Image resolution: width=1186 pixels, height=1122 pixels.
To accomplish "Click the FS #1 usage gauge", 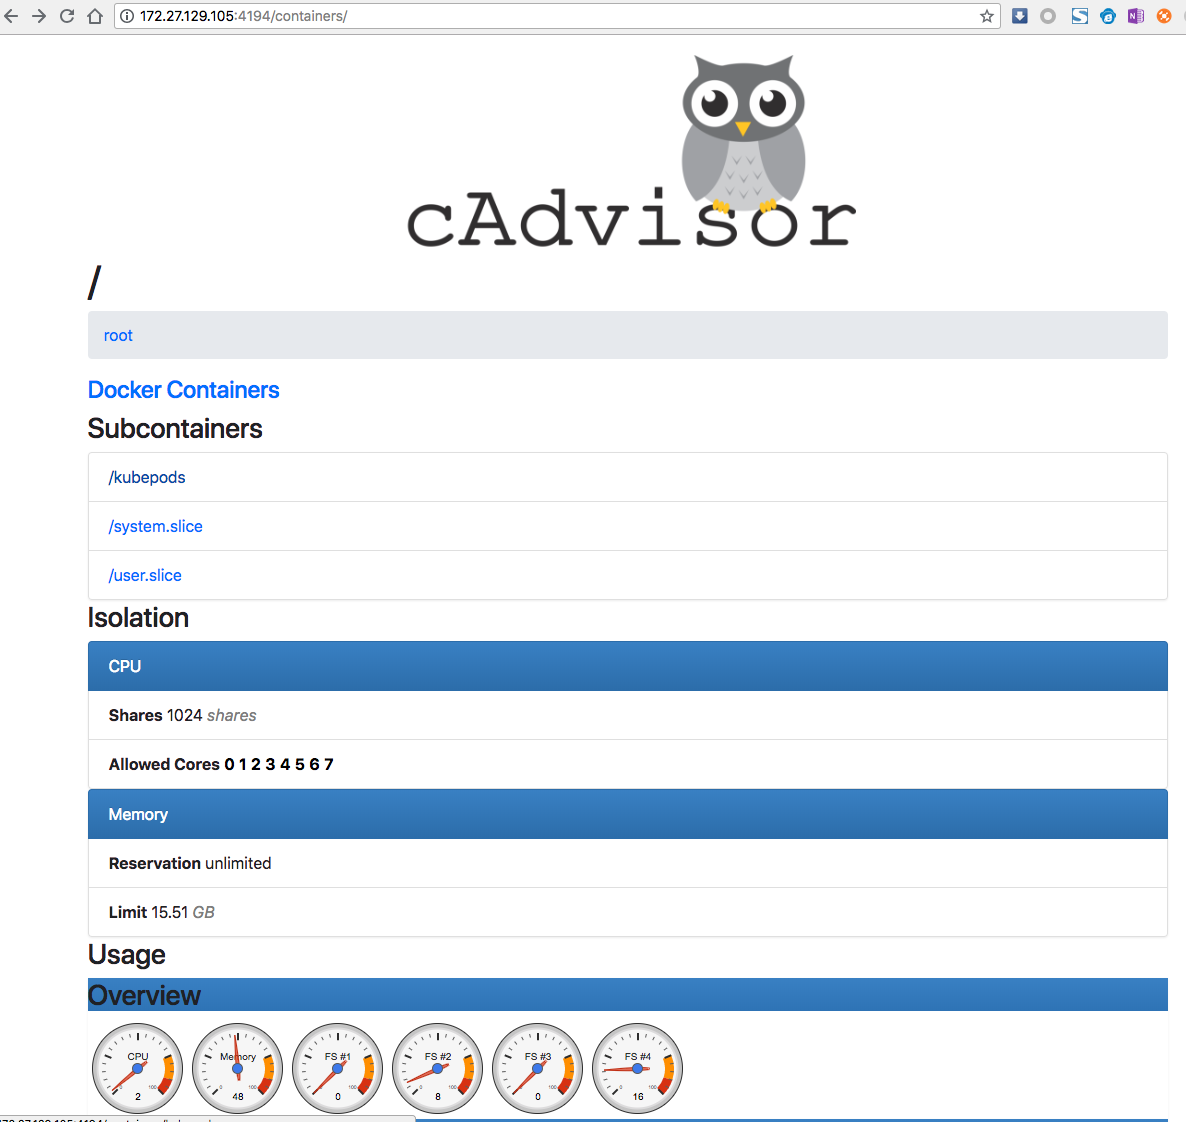I will point(337,1068).
